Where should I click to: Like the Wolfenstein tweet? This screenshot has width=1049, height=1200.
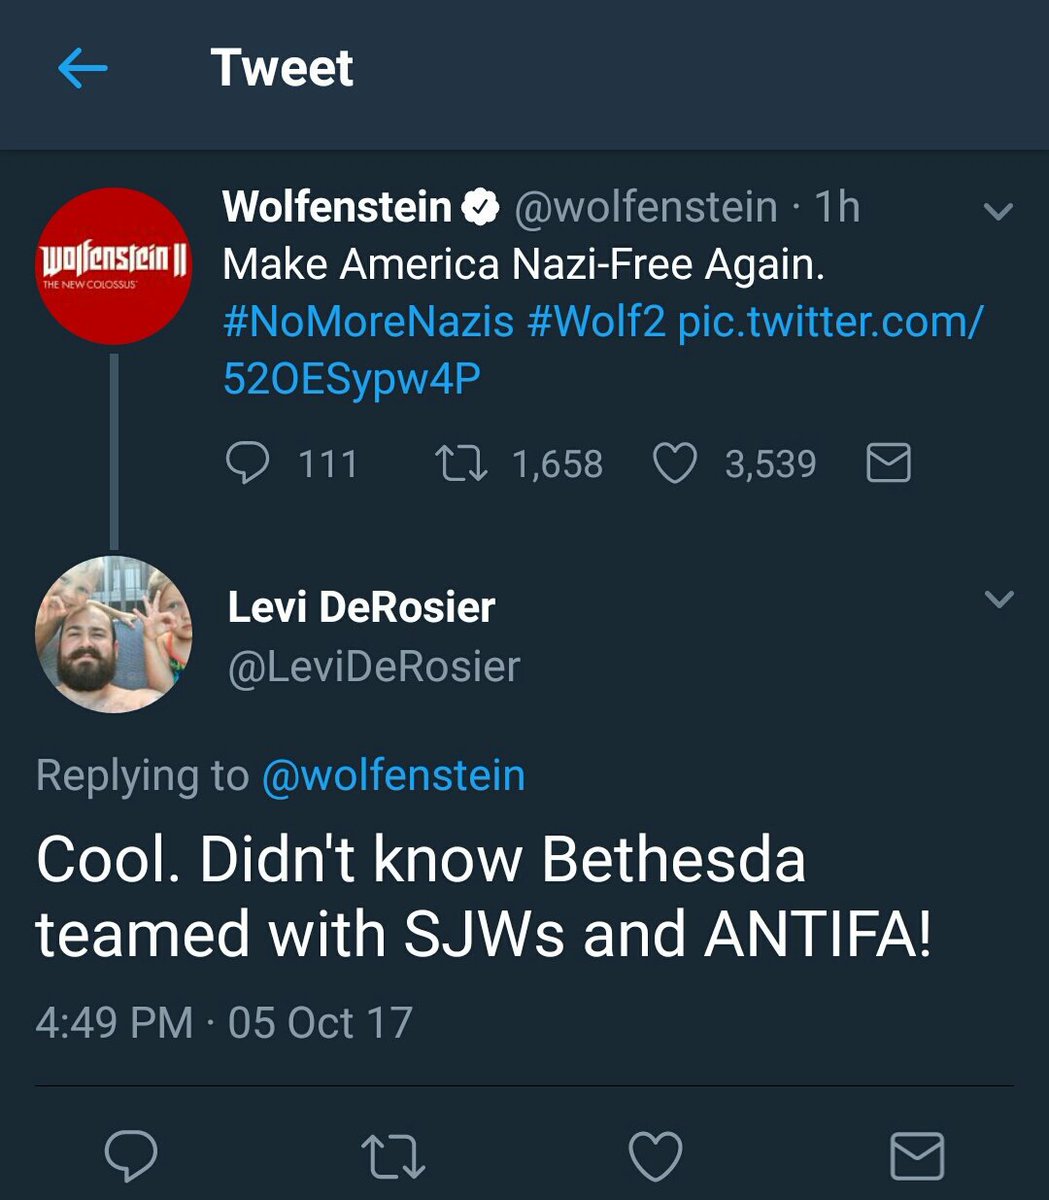[675, 464]
